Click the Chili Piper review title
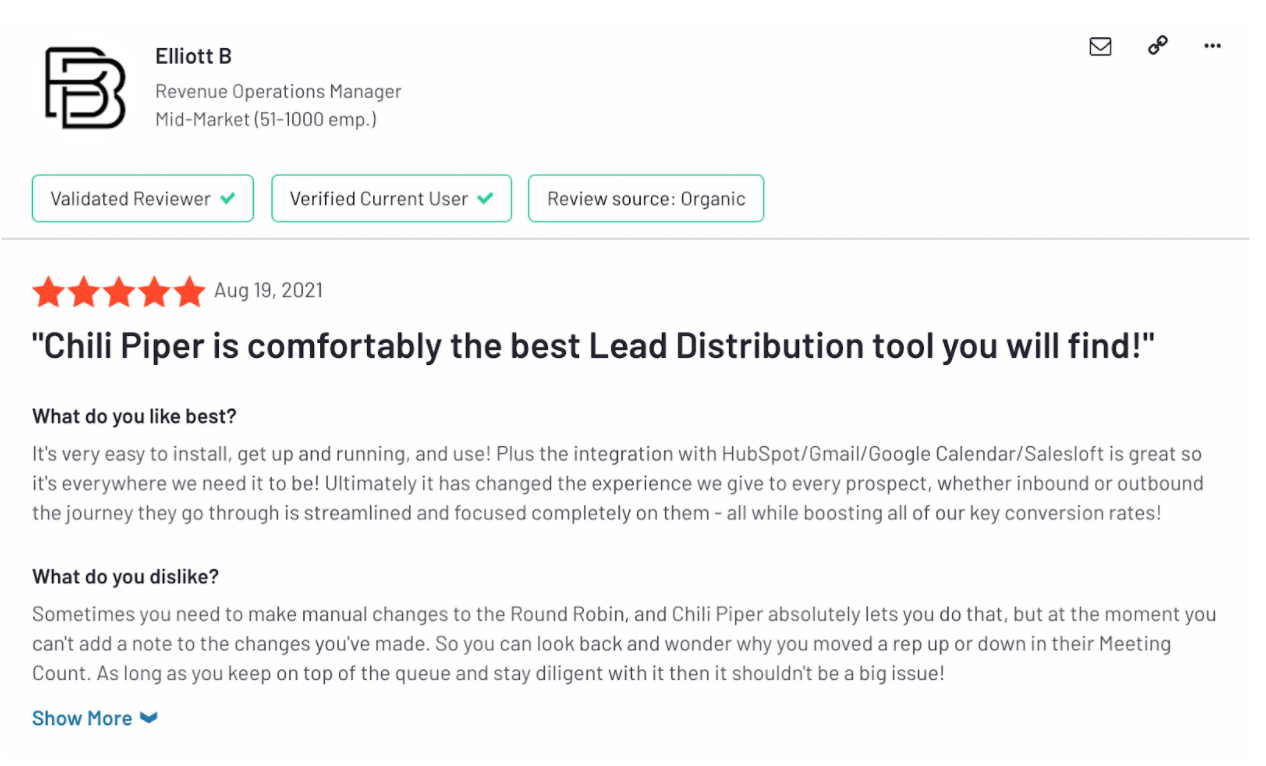Screen dimensions: 1266x766 point(593,346)
